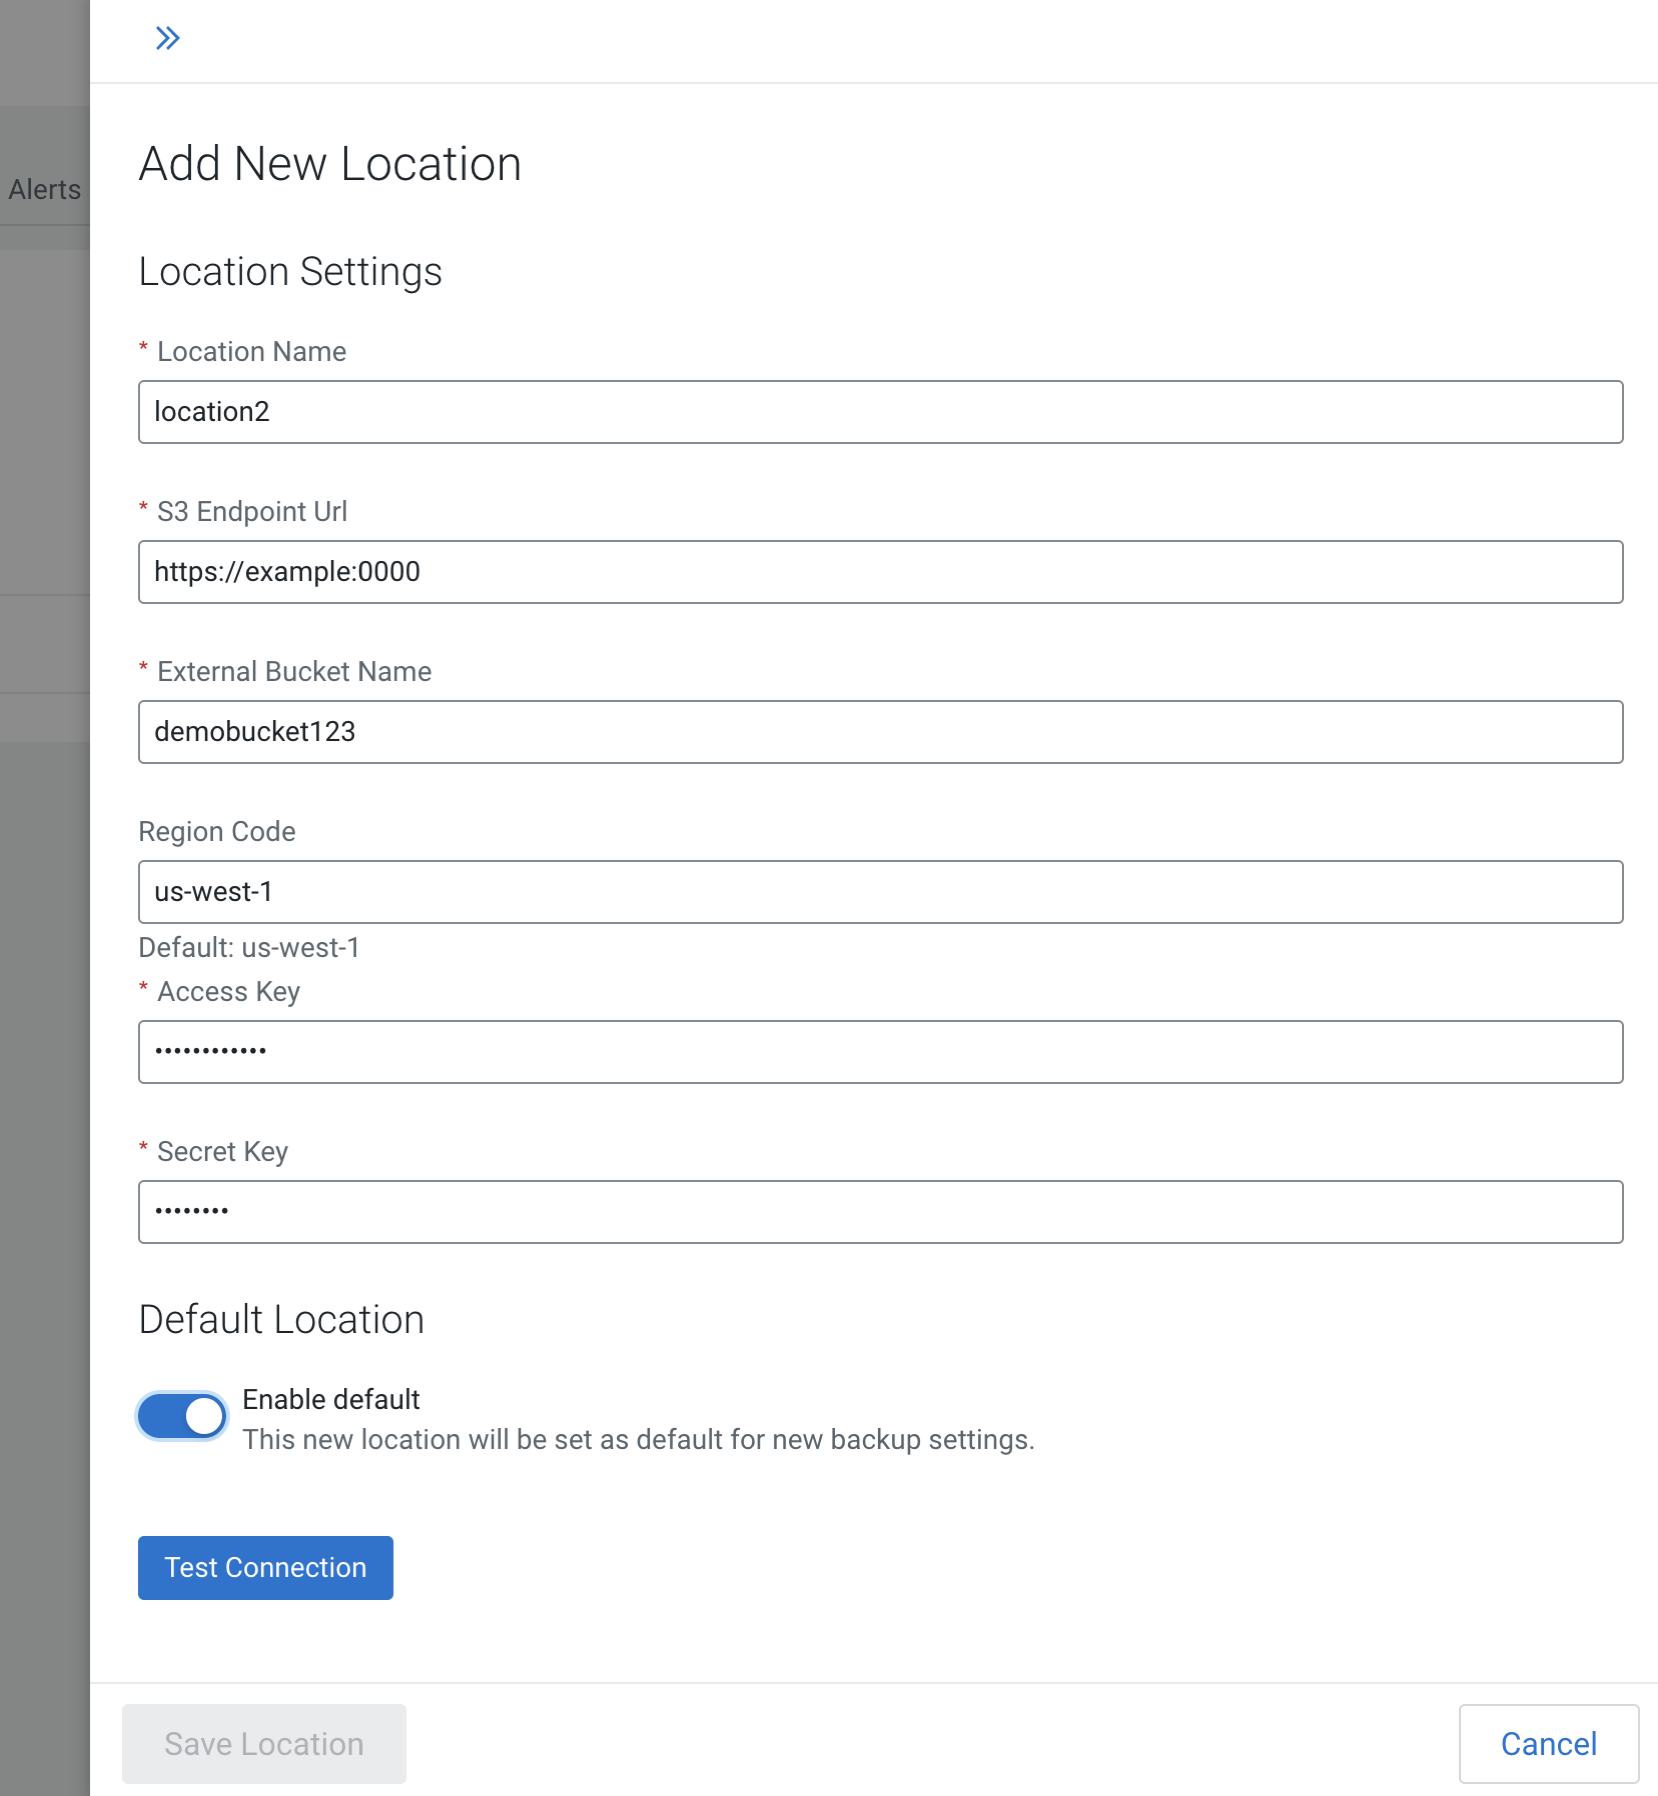Click the Default: us-west-1 helper text

coord(249,948)
